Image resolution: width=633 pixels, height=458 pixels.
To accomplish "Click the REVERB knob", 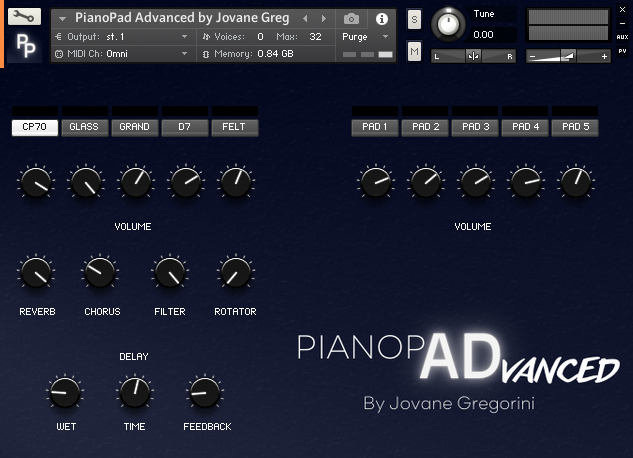I will pos(36,273).
